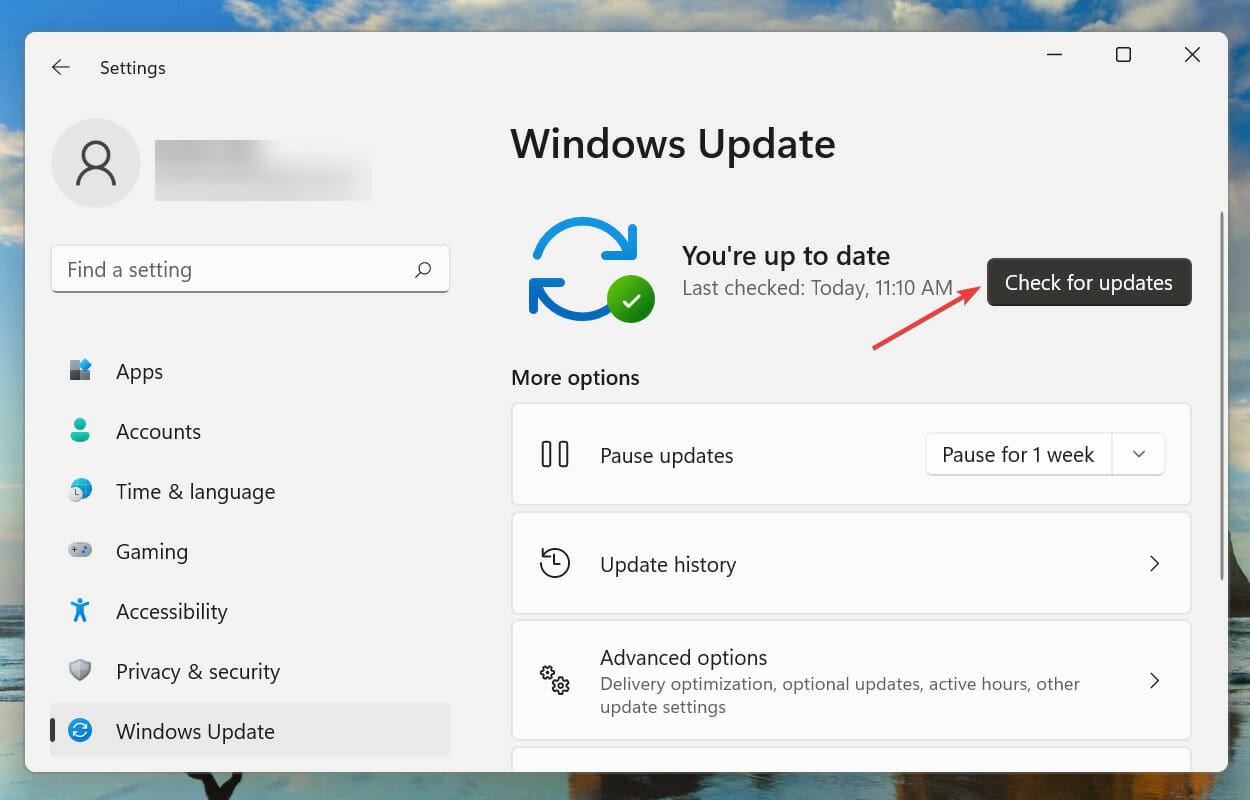The height and width of the screenshot is (800, 1250).
Task: Click the Check for updates button
Action: pyautogui.click(x=1089, y=283)
